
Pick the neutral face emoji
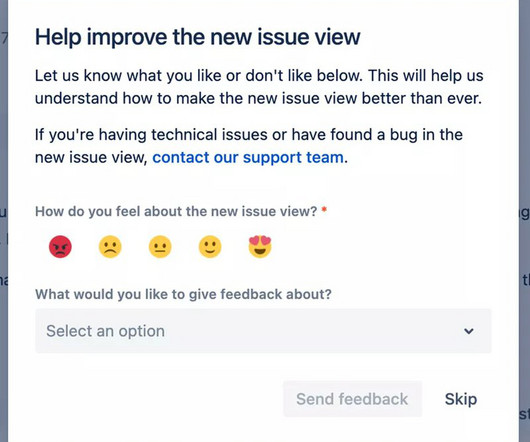160,247
